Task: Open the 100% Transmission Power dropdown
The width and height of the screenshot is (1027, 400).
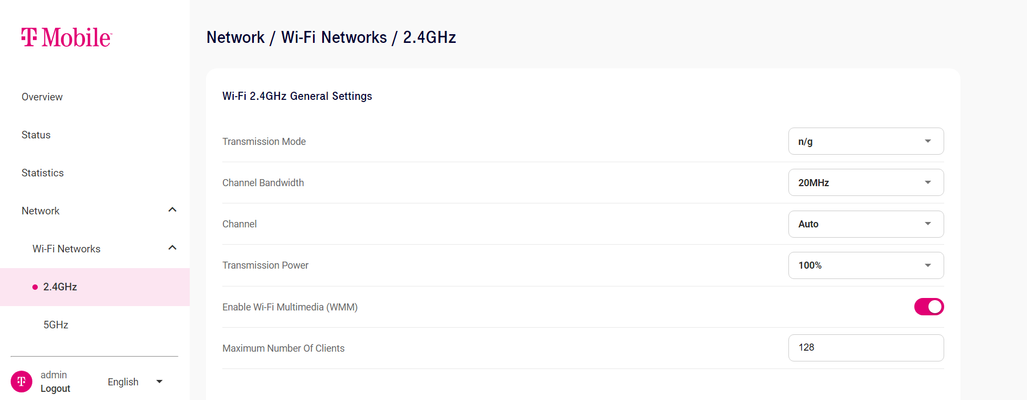Action: tap(866, 265)
